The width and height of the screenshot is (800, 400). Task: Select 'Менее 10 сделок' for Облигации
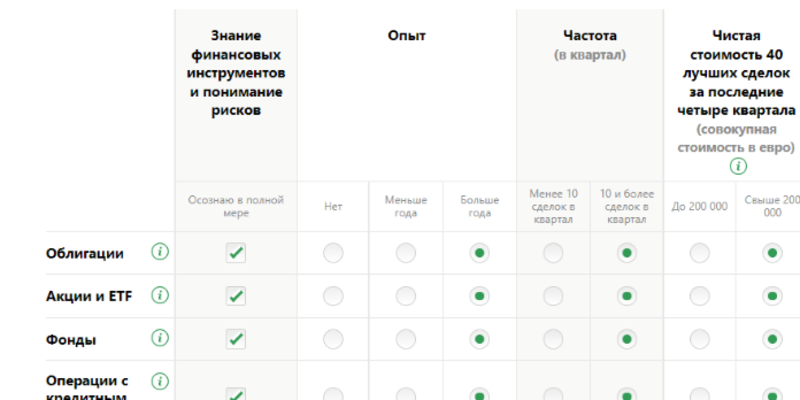553,253
